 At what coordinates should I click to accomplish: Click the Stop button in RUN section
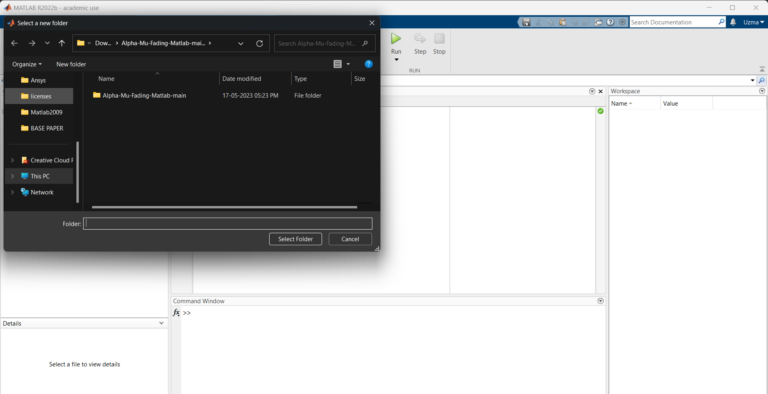click(439, 43)
